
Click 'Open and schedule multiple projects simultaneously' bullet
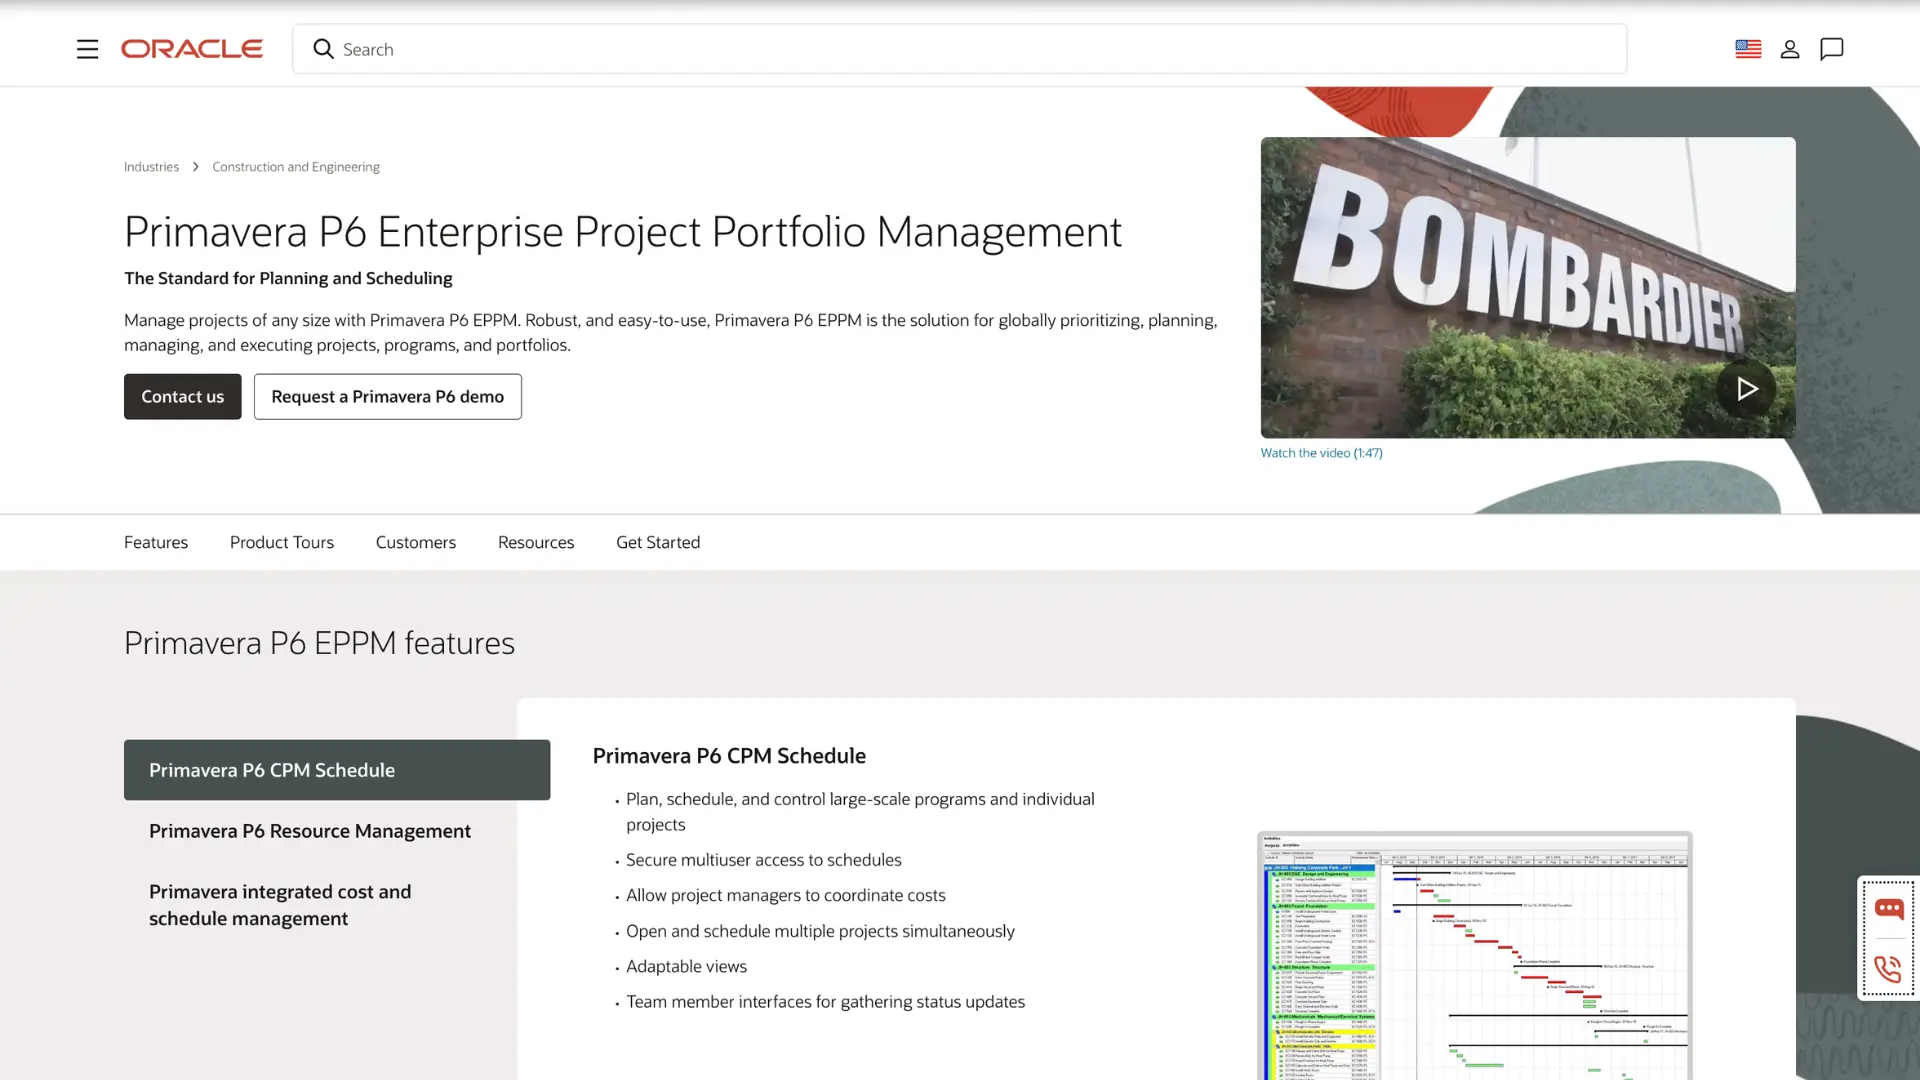(820, 931)
